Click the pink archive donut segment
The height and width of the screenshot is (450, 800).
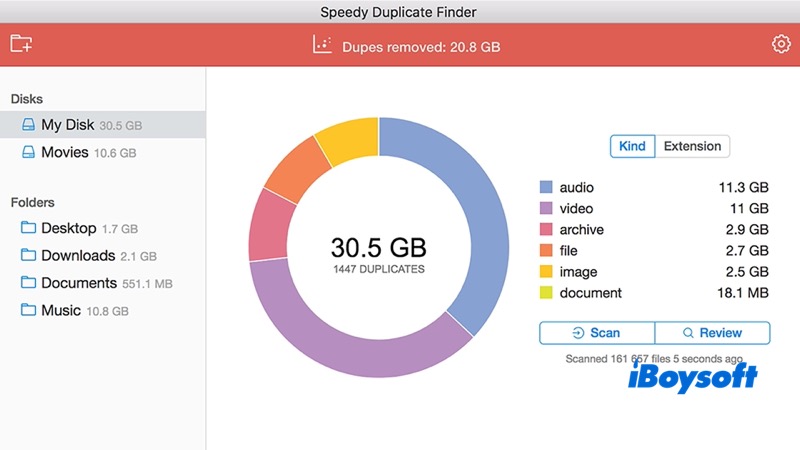269,227
